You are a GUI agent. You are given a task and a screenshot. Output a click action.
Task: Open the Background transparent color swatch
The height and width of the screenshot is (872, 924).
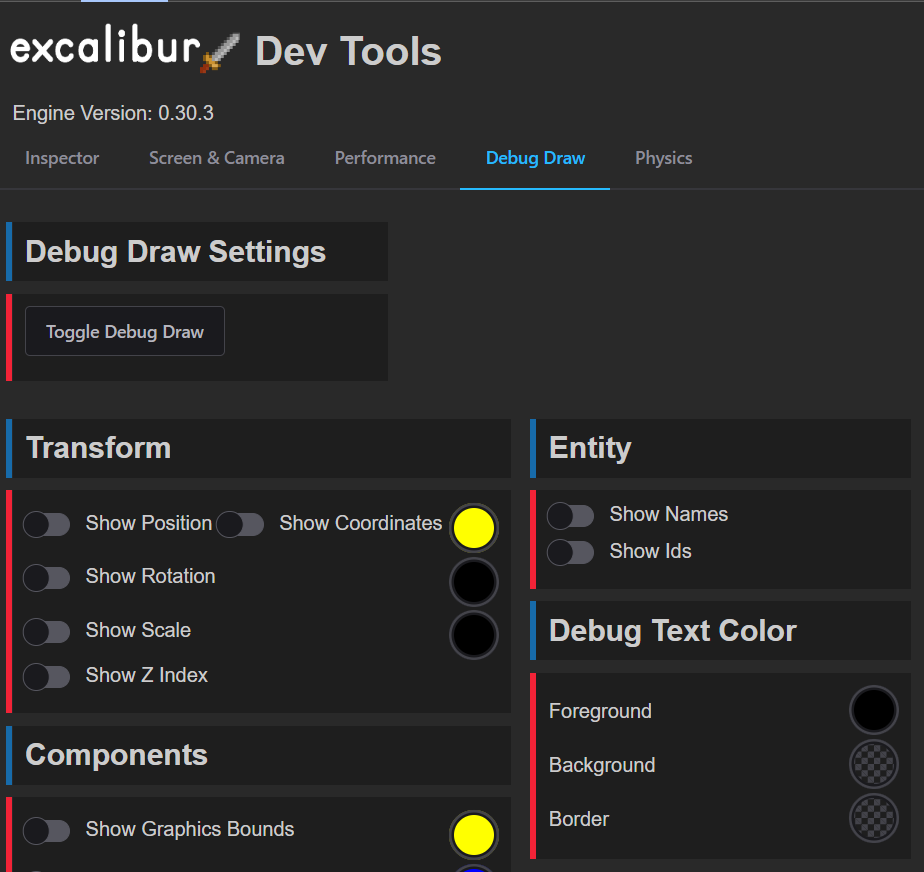[873, 765]
